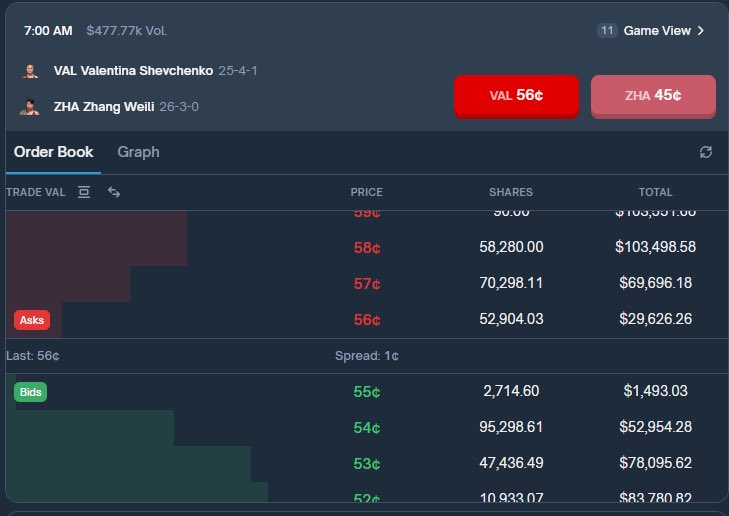Click total $103,498.58

(x=656, y=247)
